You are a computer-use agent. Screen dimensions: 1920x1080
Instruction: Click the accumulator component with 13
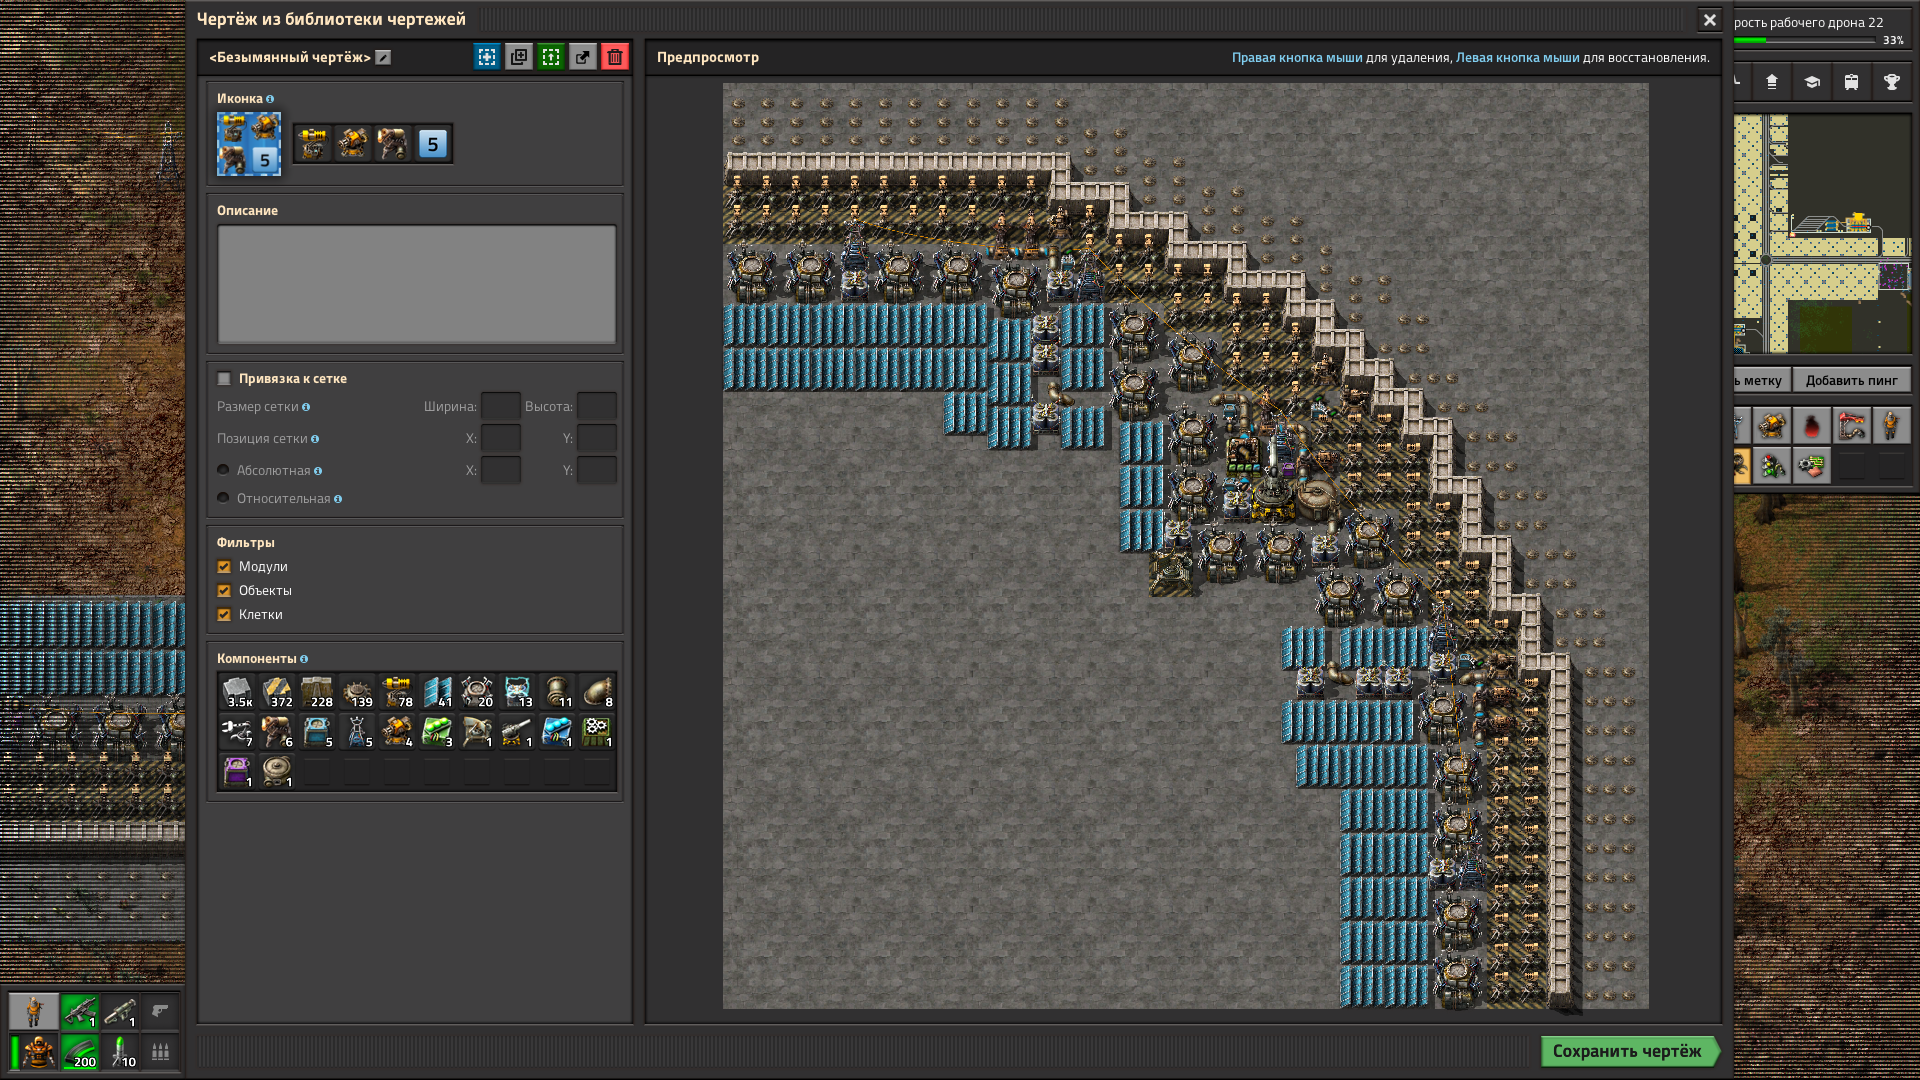click(x=517, y=692)
